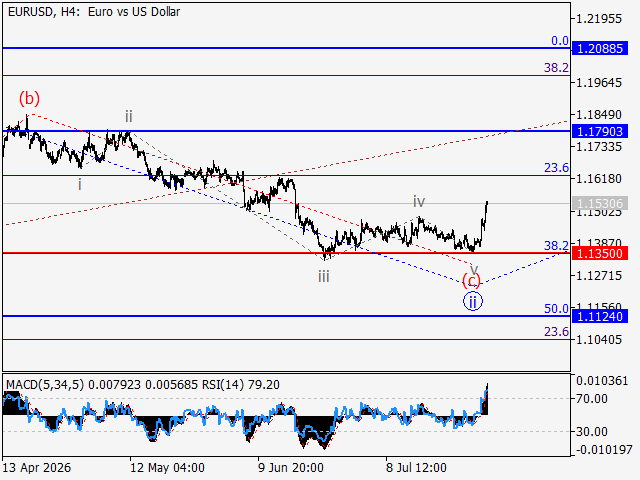Select the 1.20885 price label
Screen dimensions: 640x480
coord(600,49)
